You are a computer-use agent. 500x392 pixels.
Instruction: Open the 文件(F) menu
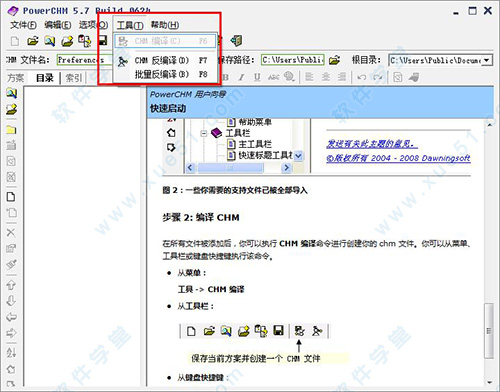(x=23, y=25)
